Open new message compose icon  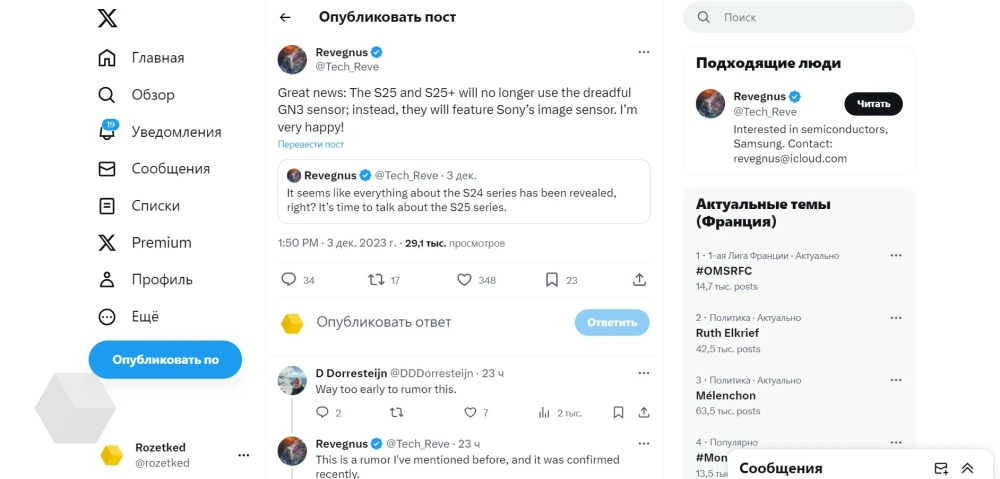coord(941,468)
